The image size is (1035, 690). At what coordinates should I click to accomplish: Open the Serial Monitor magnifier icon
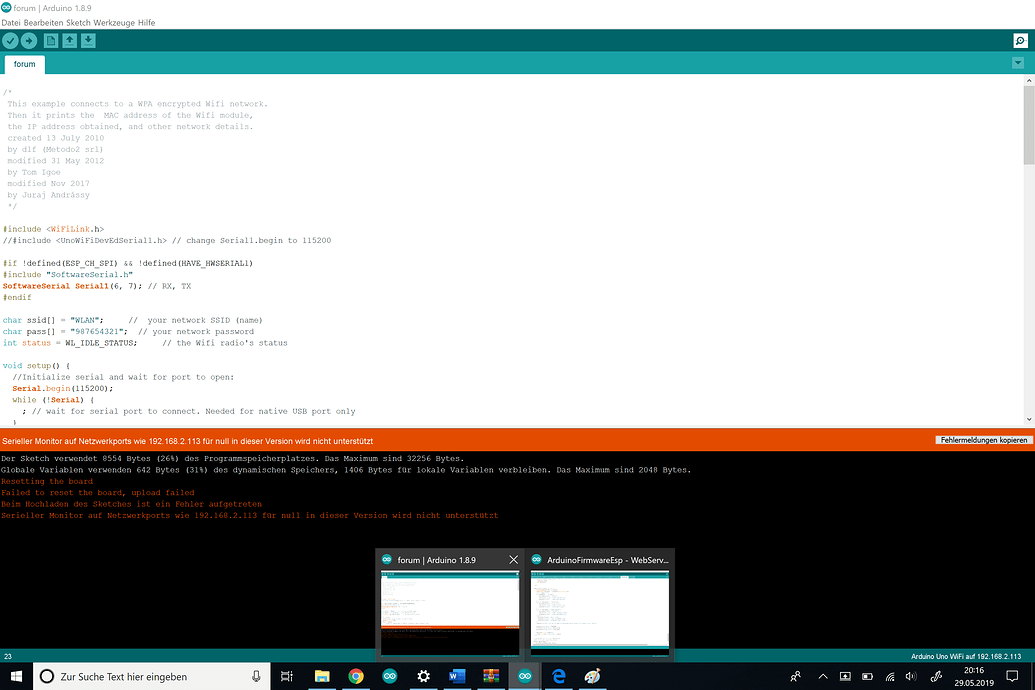tap(1021, 41)
